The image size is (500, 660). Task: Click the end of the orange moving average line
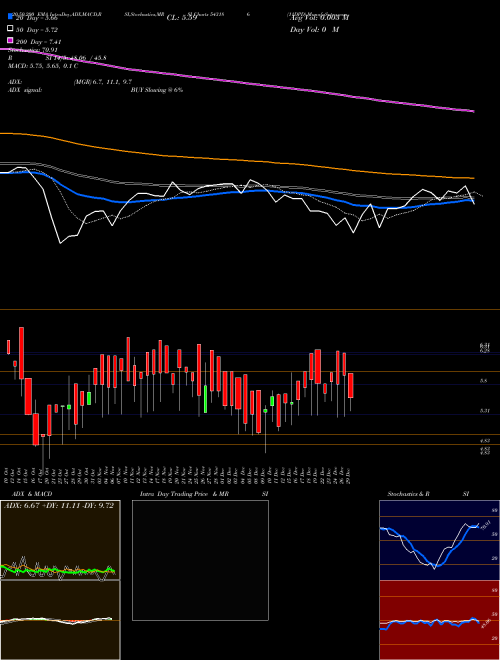[x=473, y=178]
